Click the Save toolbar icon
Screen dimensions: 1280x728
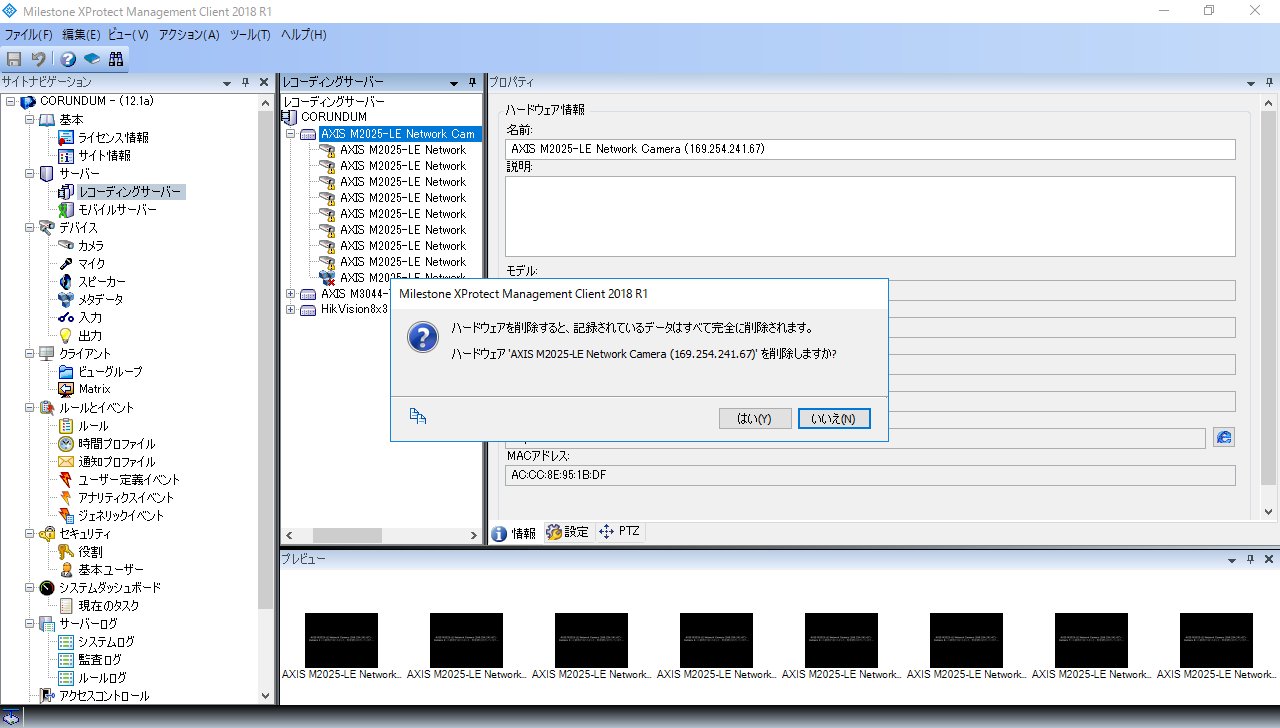tap(14, 59)
